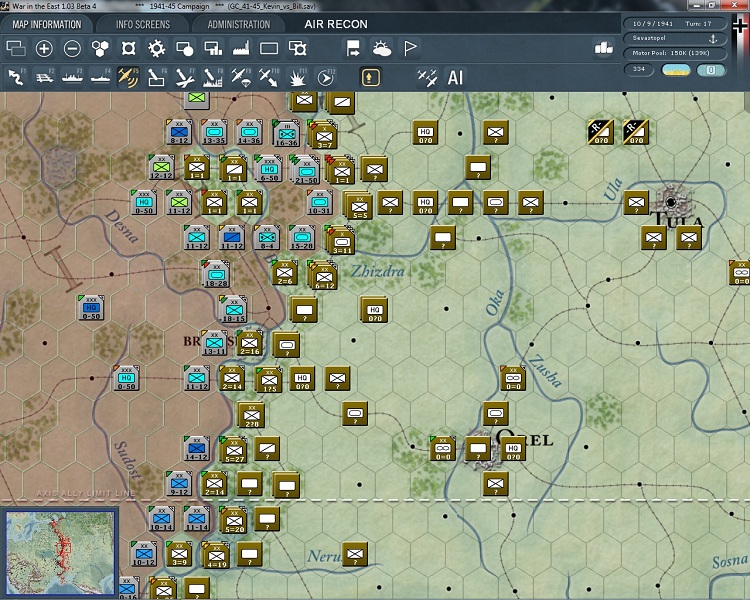750x600 pixels.
Task: Click the Motor Pool 150K readout
Action: coord(674,53)
